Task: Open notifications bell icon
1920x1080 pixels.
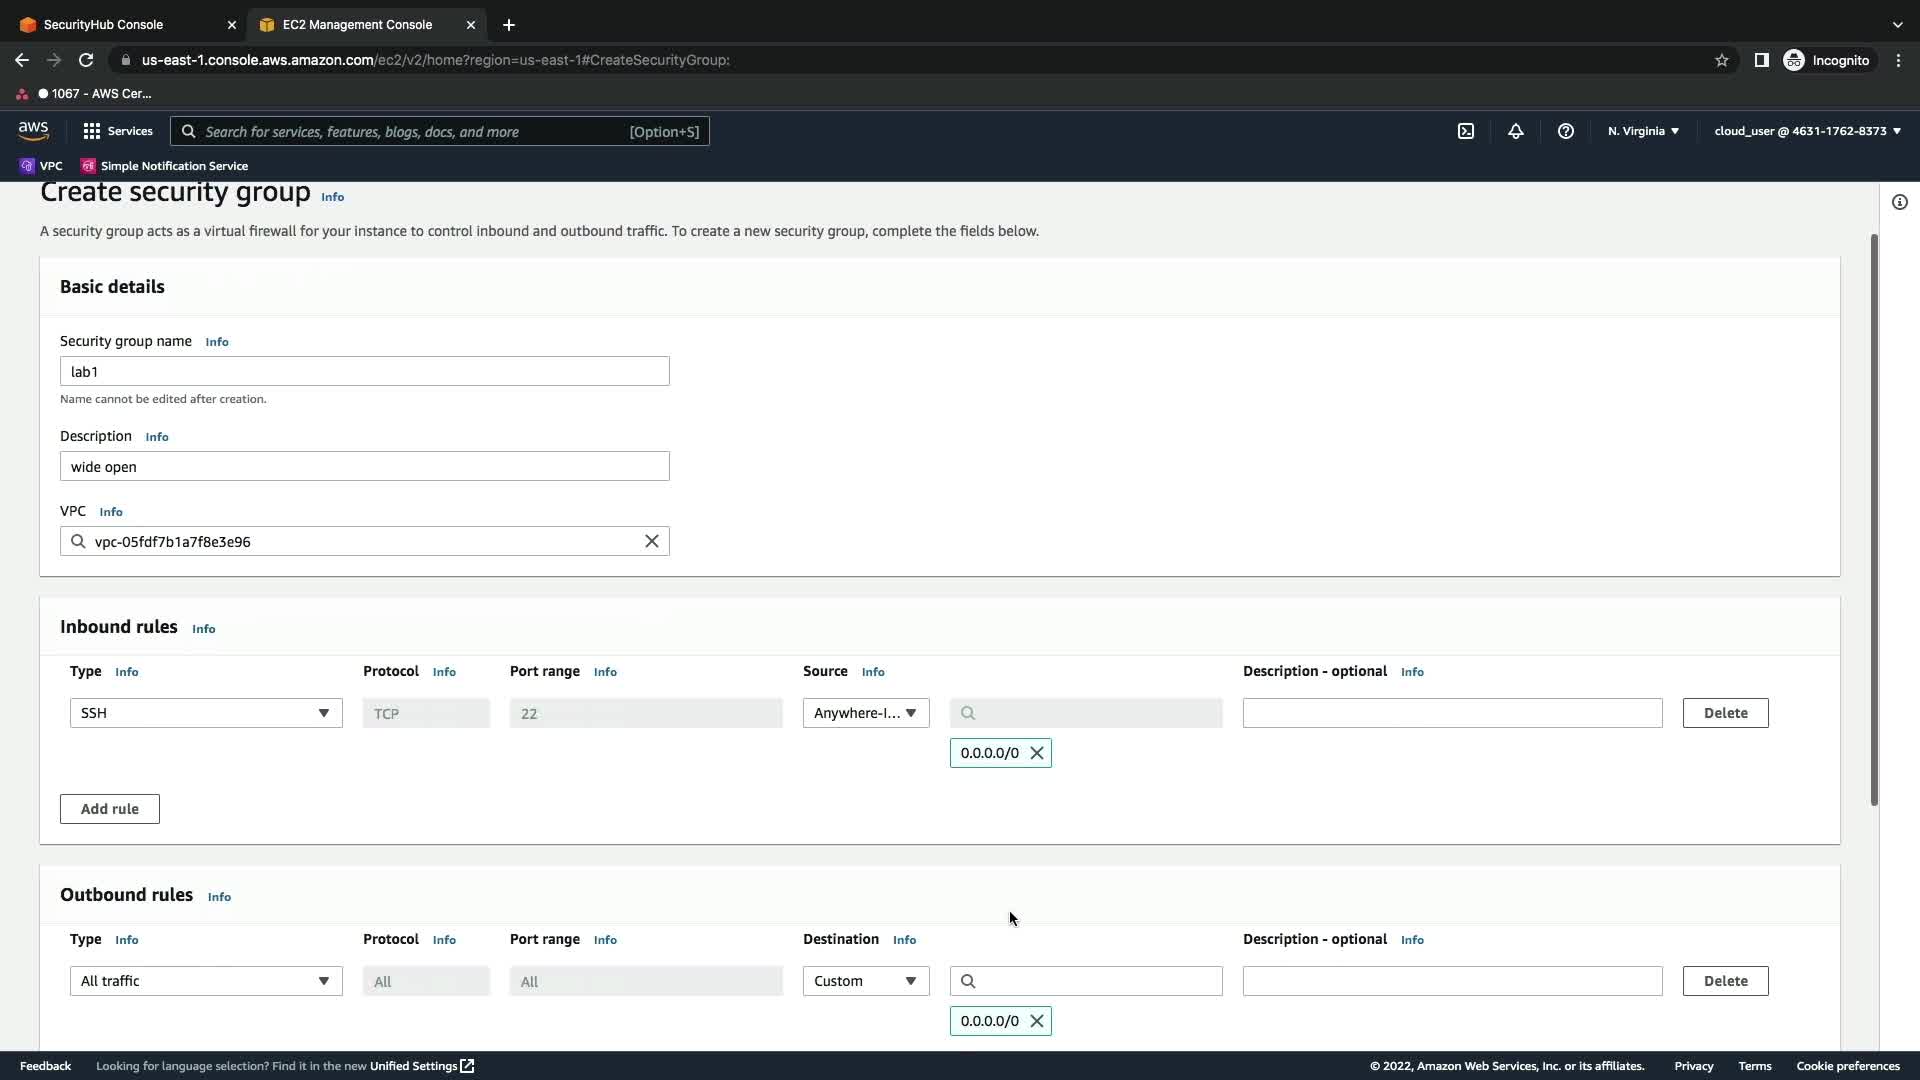Action: click(x=1516, y=131)
